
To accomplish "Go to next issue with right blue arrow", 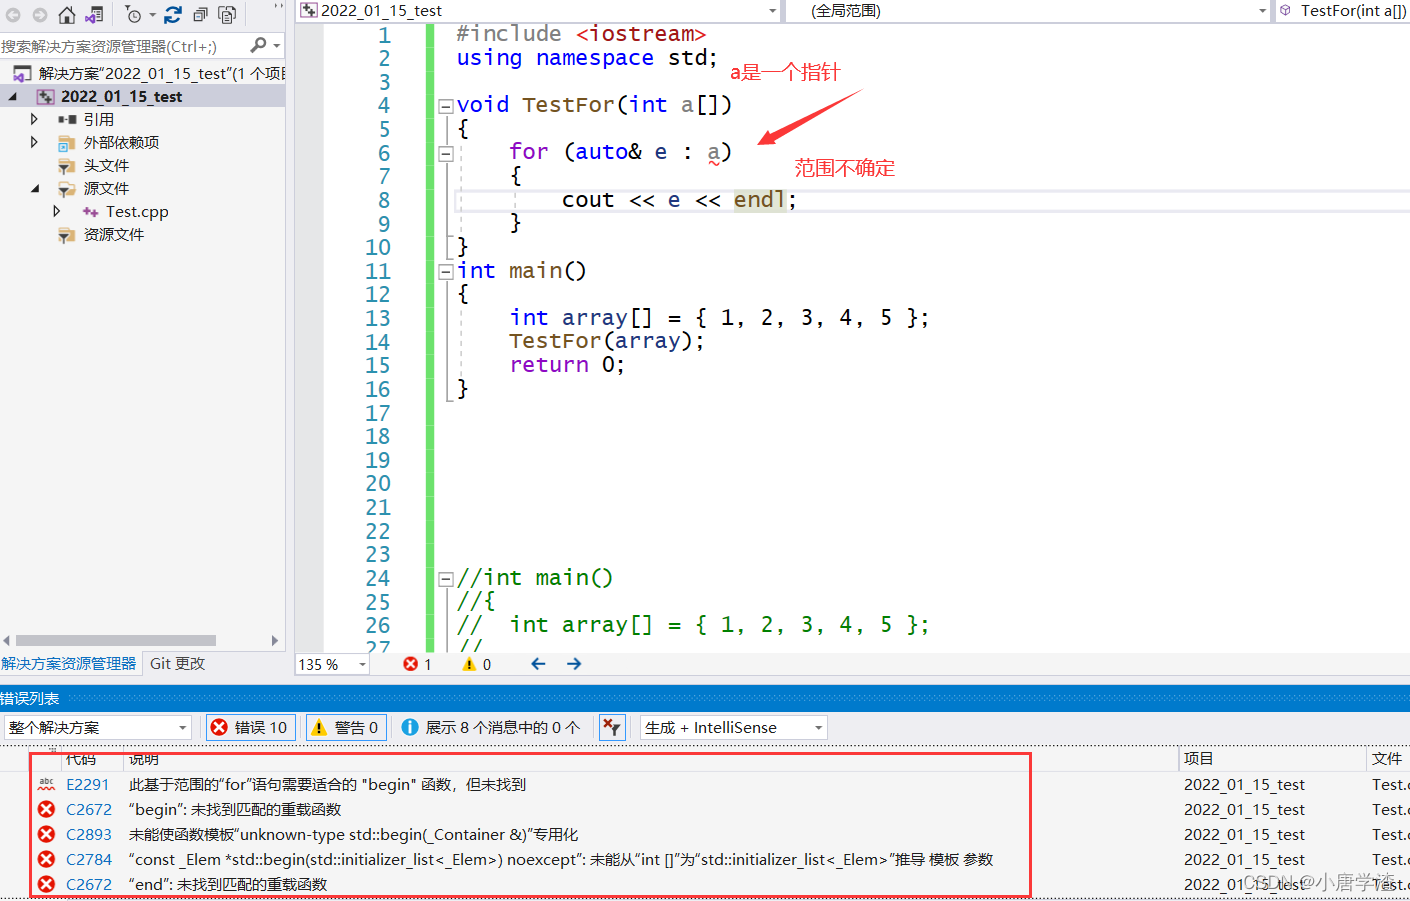I will point(574,664).
